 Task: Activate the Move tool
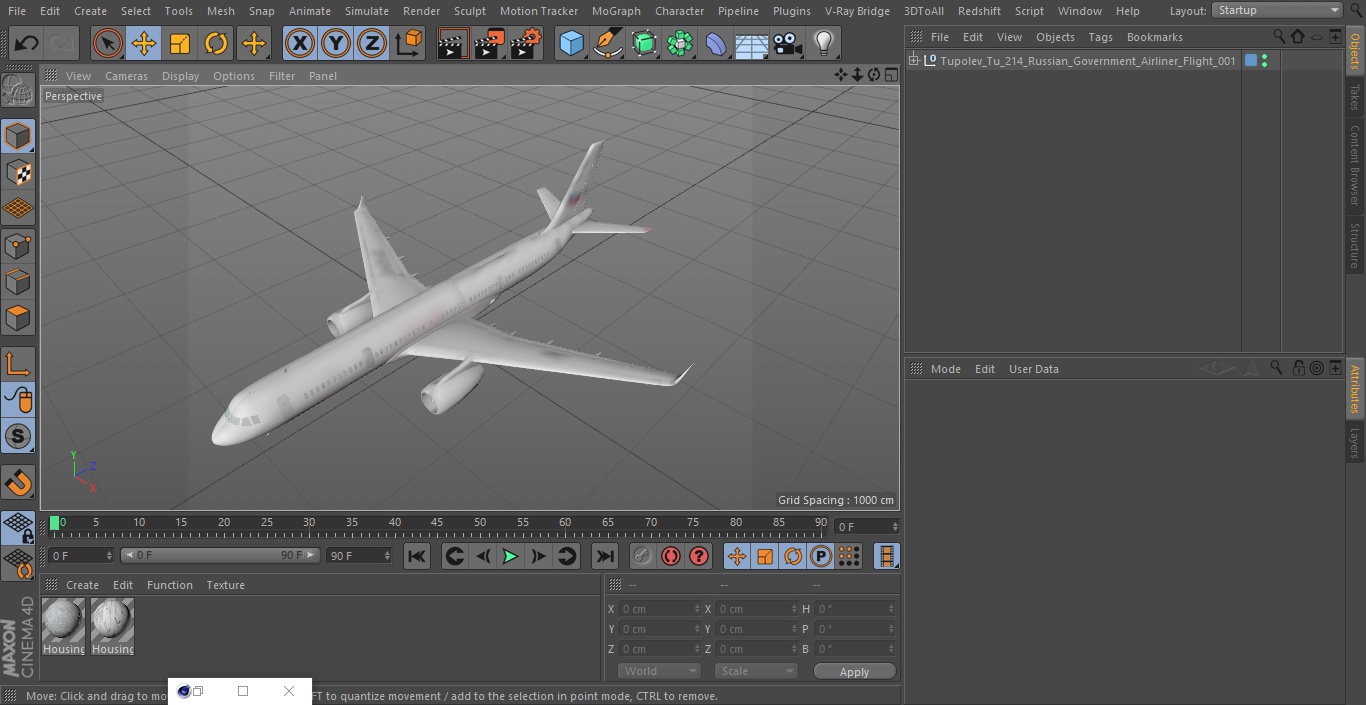(143, 43)
